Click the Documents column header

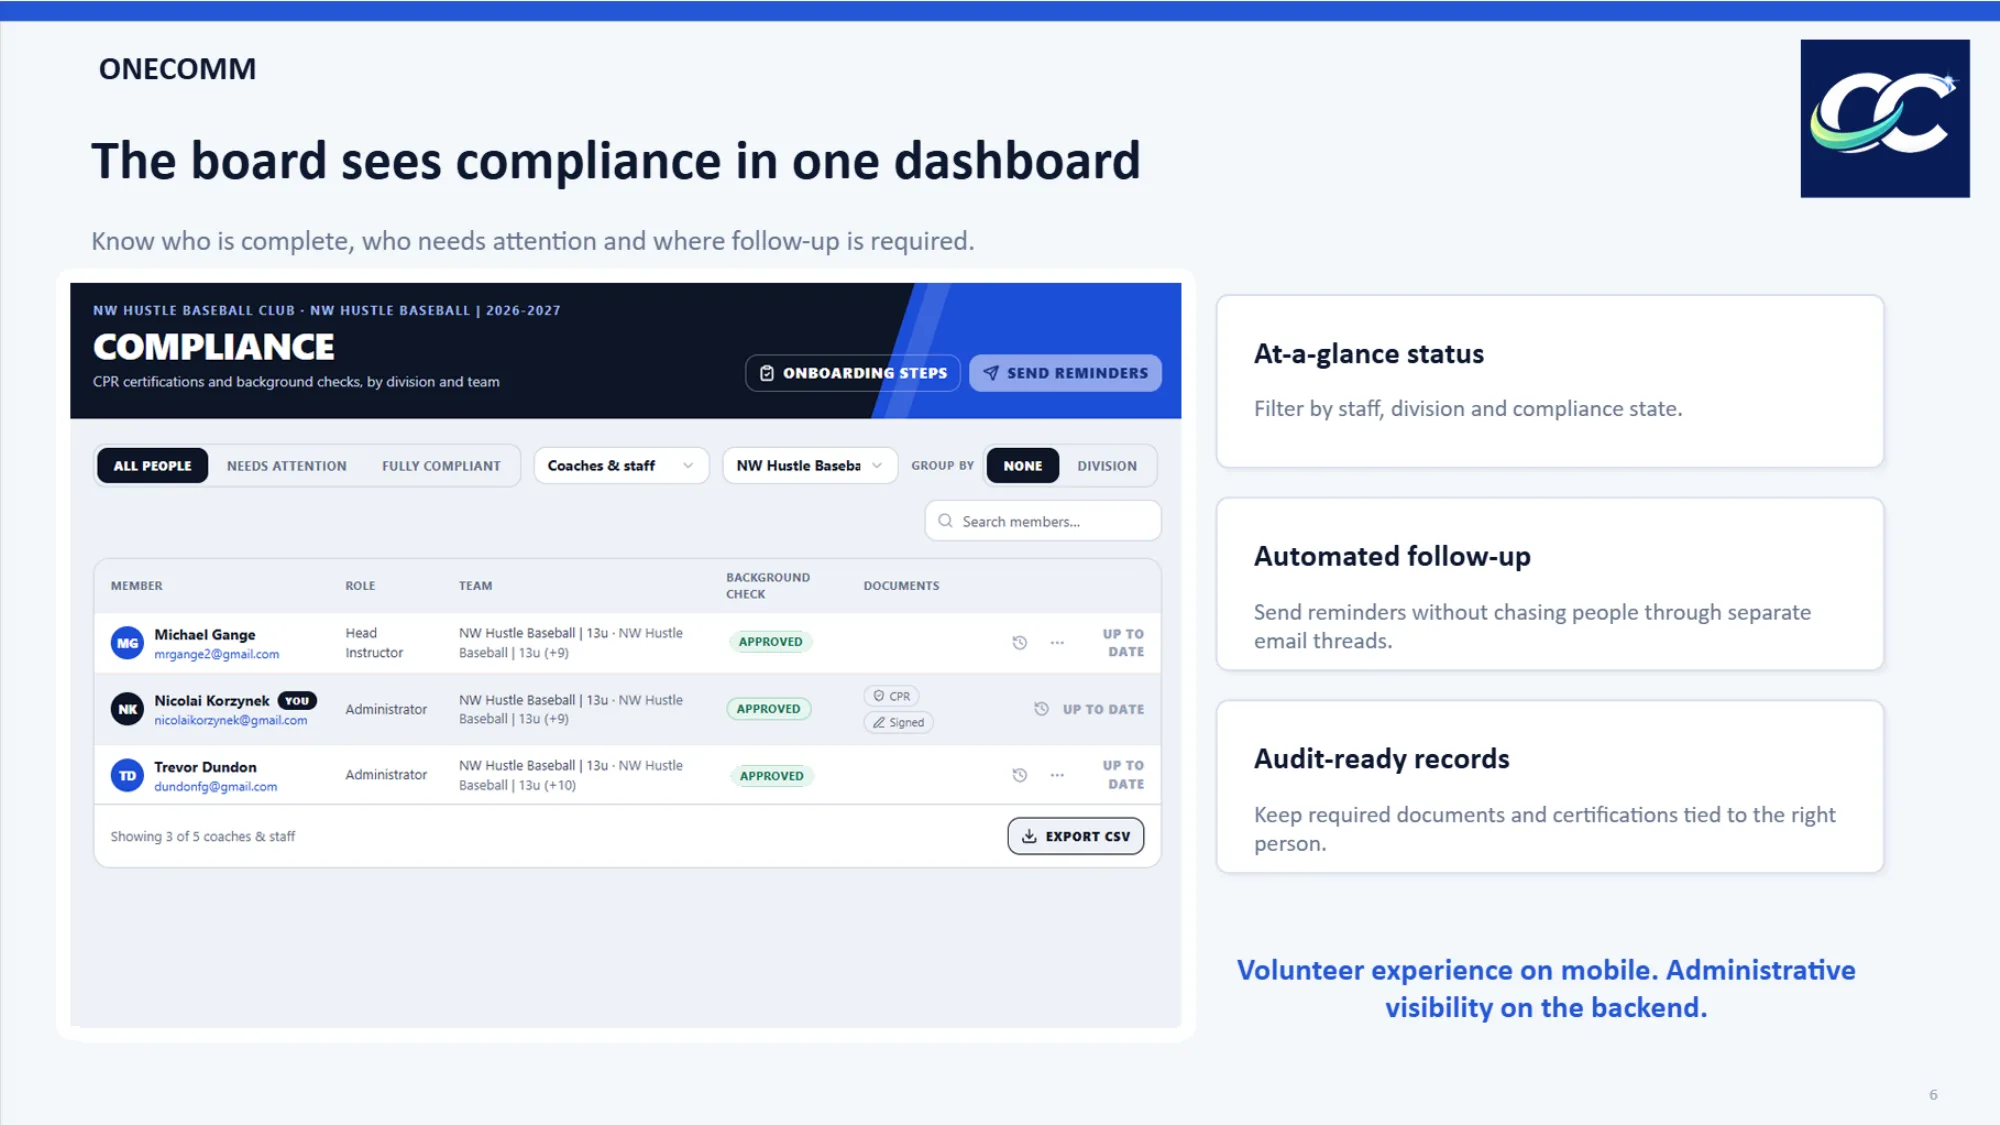tap(901, 586)
